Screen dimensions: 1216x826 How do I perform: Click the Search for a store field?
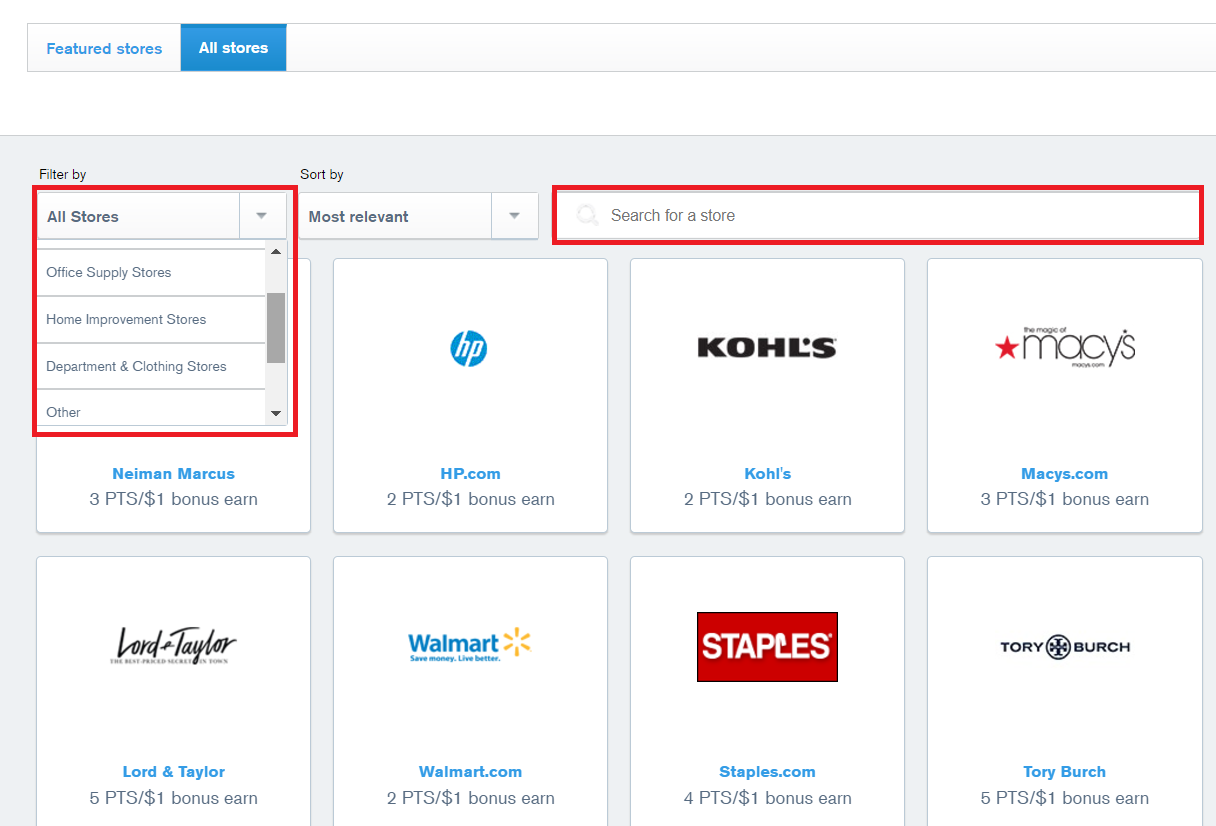878,215
